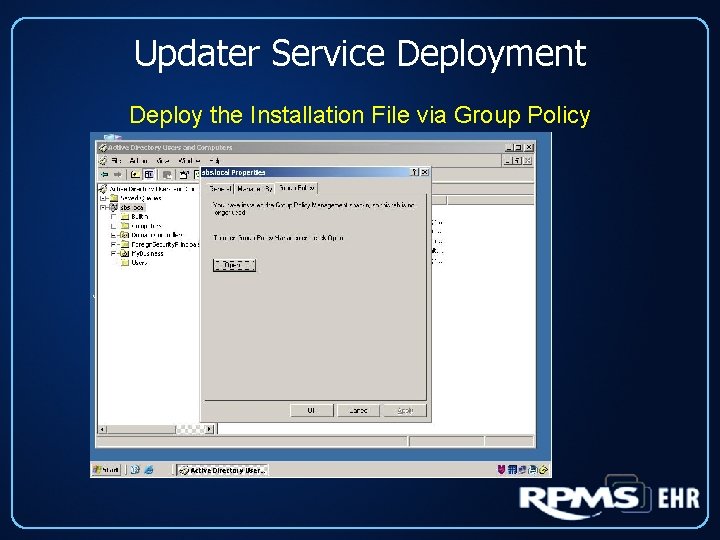The image size is (720, 540).
Task: Click the Windows Start button
Action: point(106,470)
